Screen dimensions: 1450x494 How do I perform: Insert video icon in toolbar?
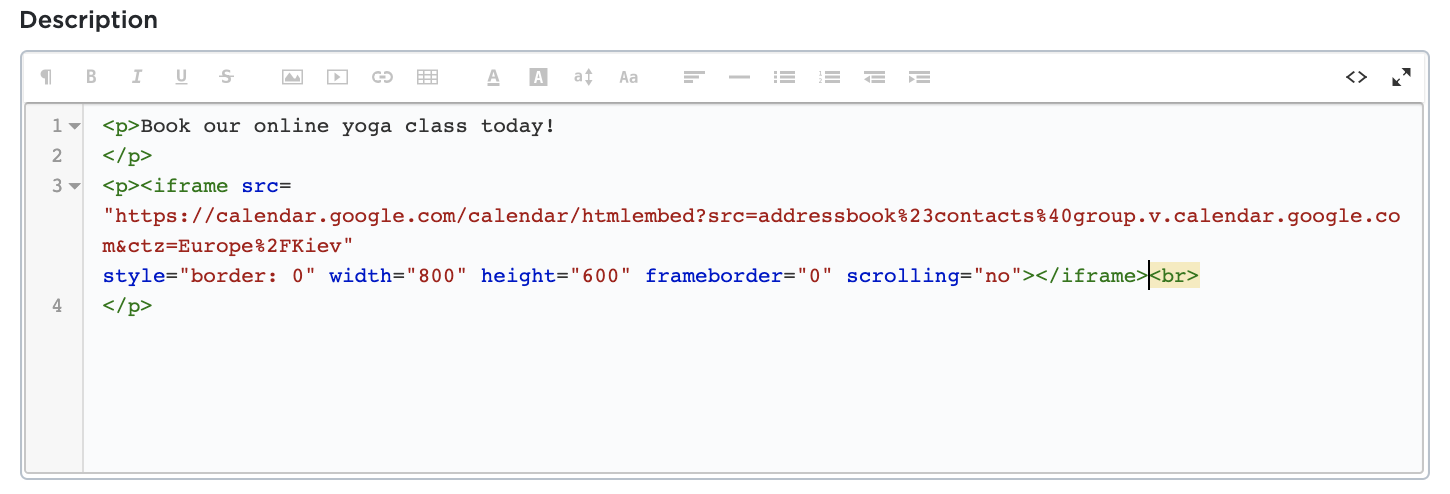pyautogui.click(x=337, y=77)
